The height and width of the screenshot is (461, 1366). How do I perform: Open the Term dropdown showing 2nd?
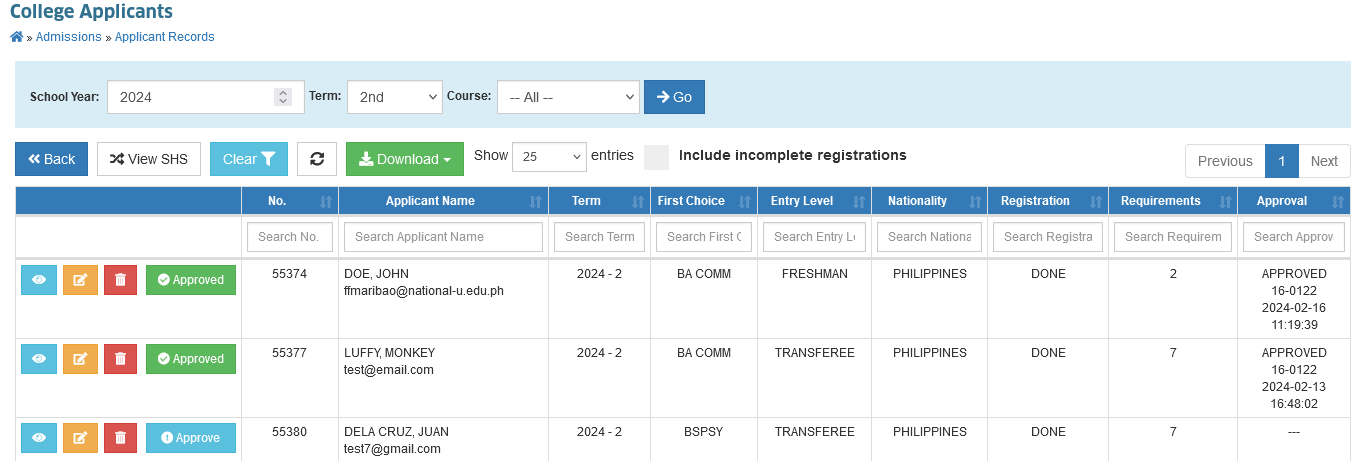[394, 97]
